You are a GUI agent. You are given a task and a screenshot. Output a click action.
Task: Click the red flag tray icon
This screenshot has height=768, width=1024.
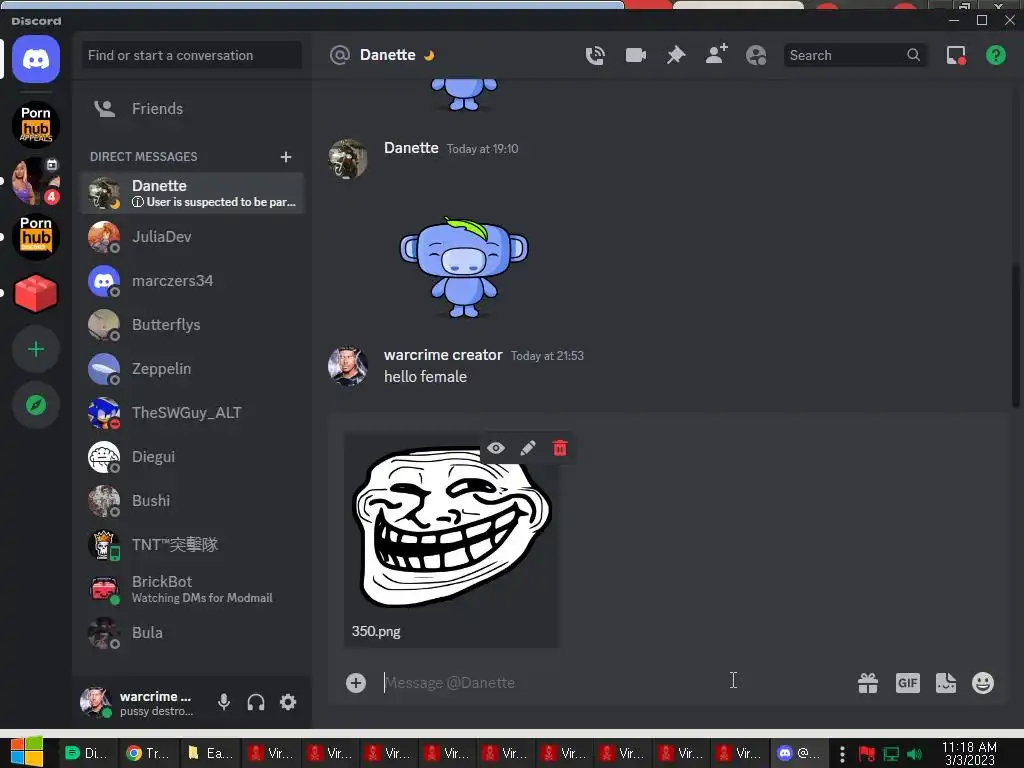867,754
